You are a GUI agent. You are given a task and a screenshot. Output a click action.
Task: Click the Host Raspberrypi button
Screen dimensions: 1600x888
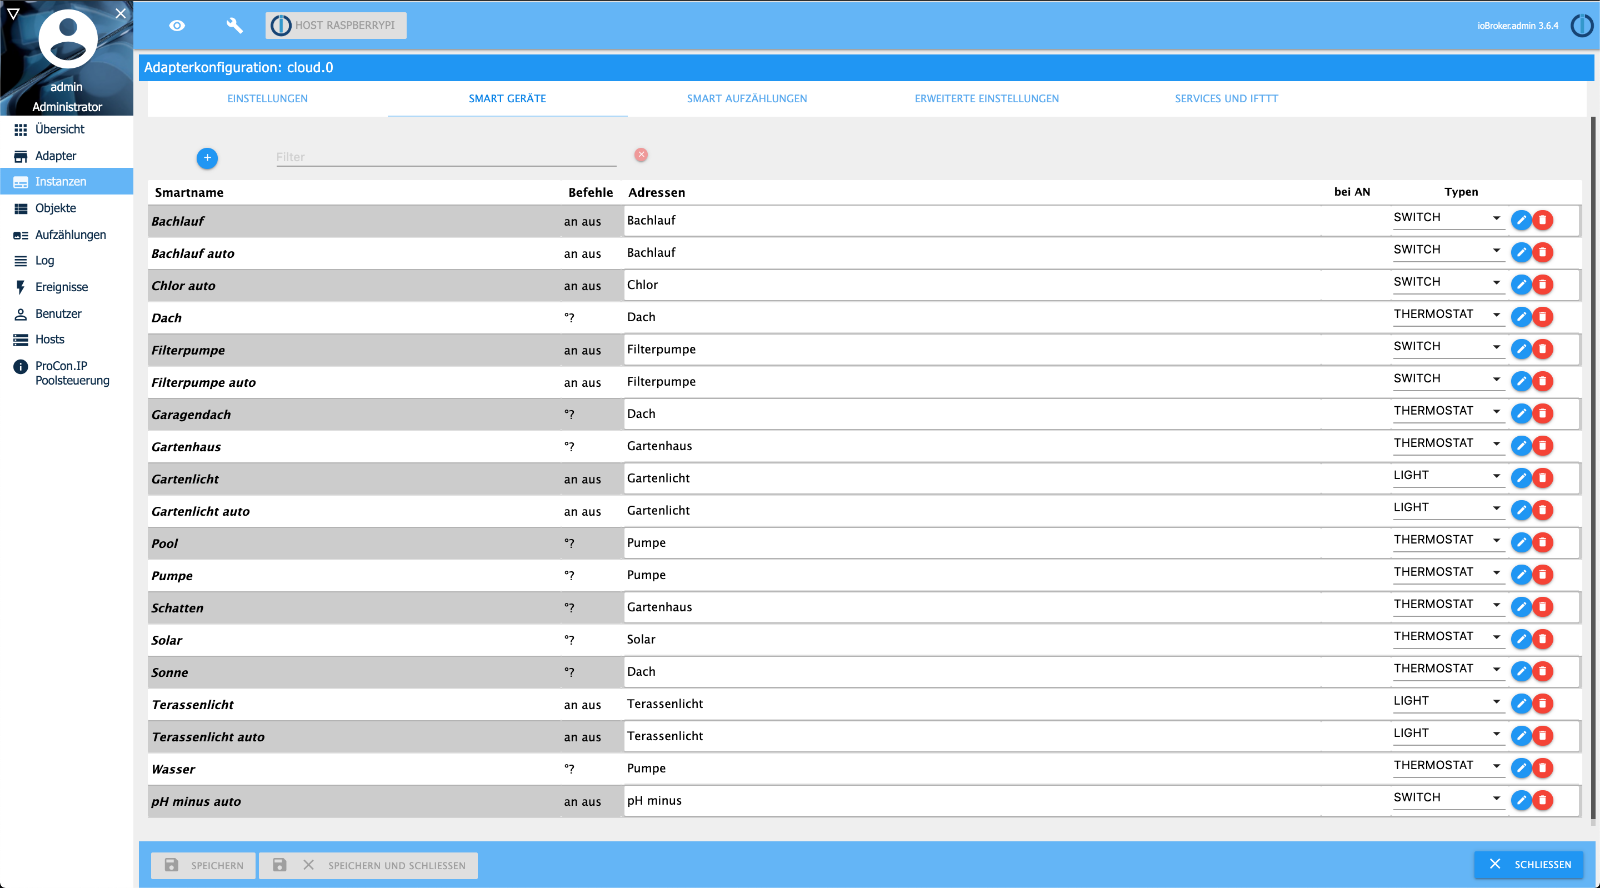click(336, 26)
